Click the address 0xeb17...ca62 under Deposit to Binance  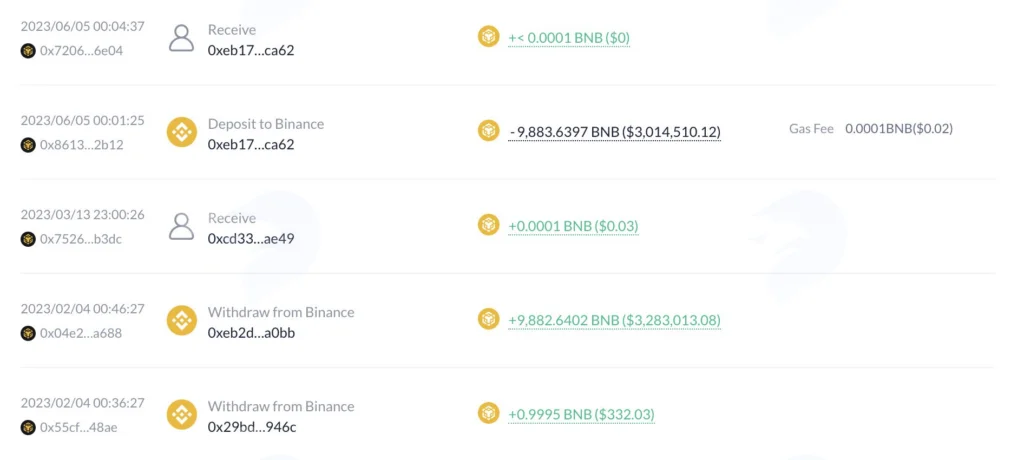click(x=251, y=144)
